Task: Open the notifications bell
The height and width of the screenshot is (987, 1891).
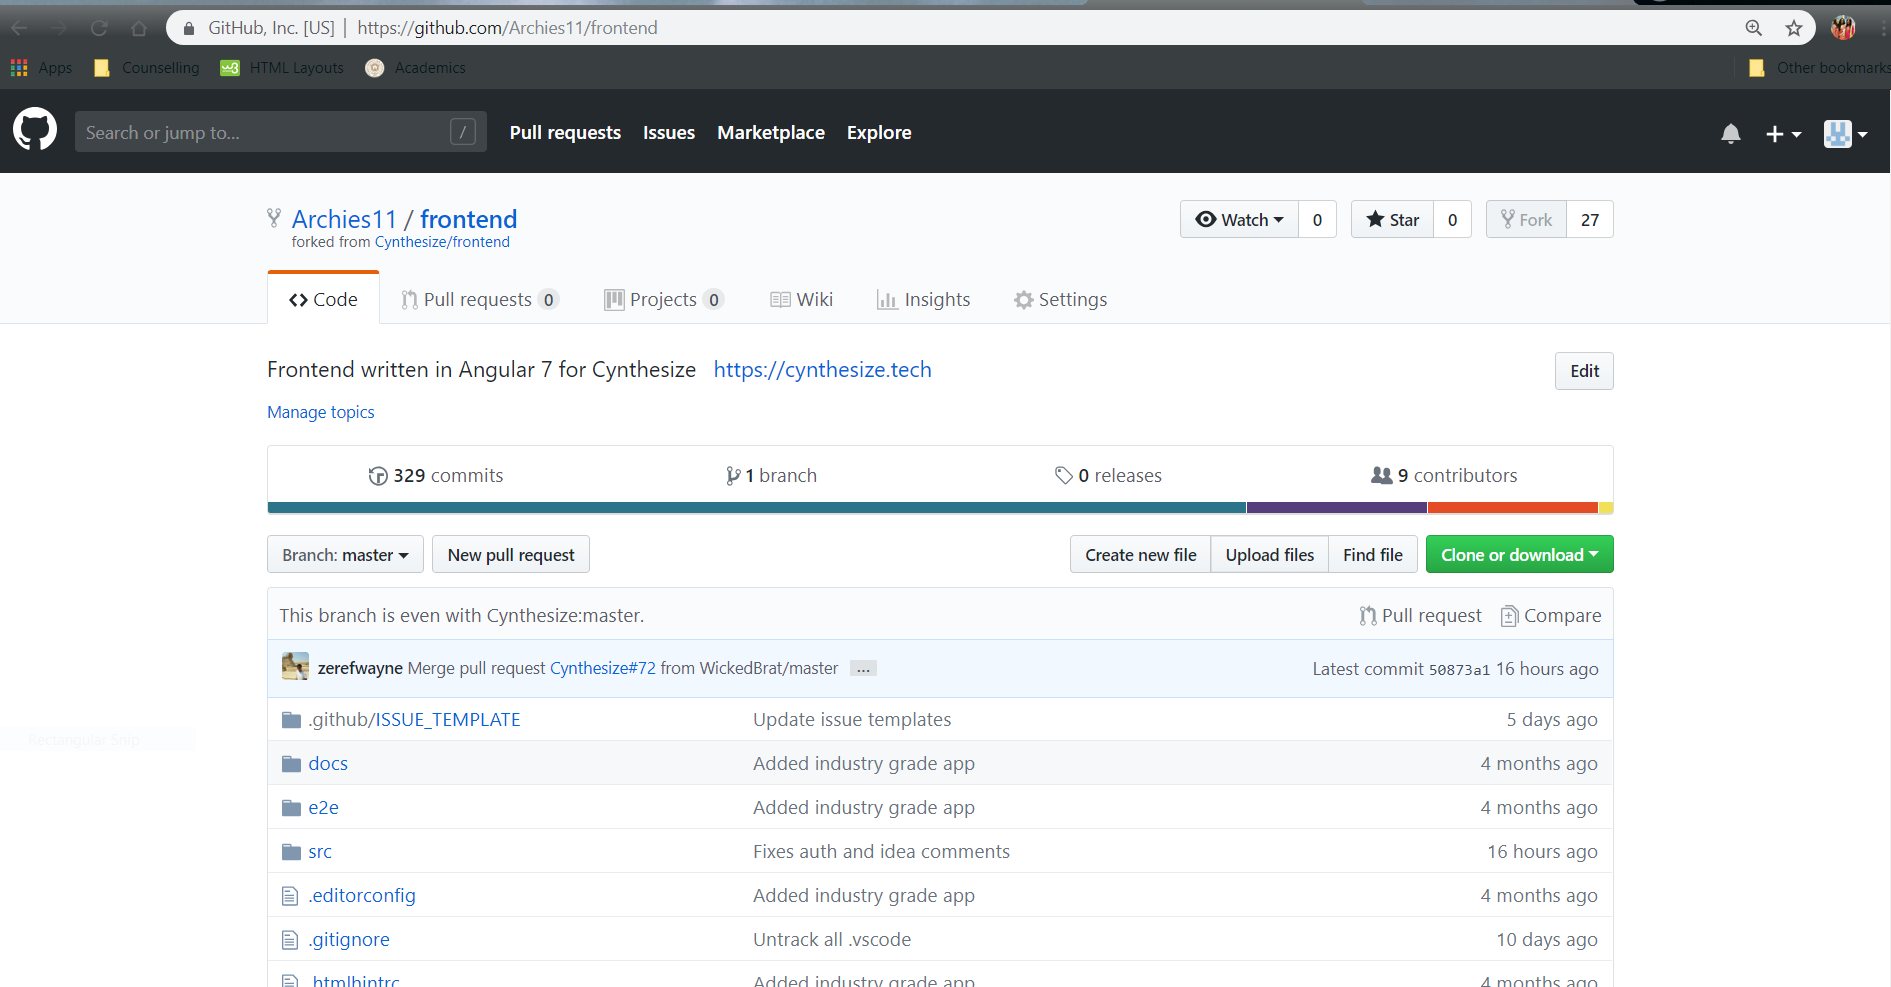Action: (x=1731, y=133)
